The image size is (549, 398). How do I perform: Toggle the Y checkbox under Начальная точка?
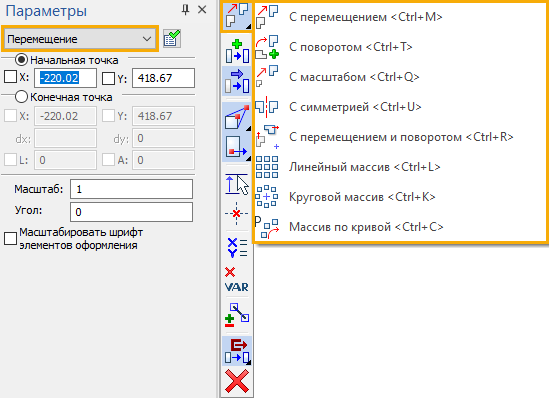(x=108, y=78)
